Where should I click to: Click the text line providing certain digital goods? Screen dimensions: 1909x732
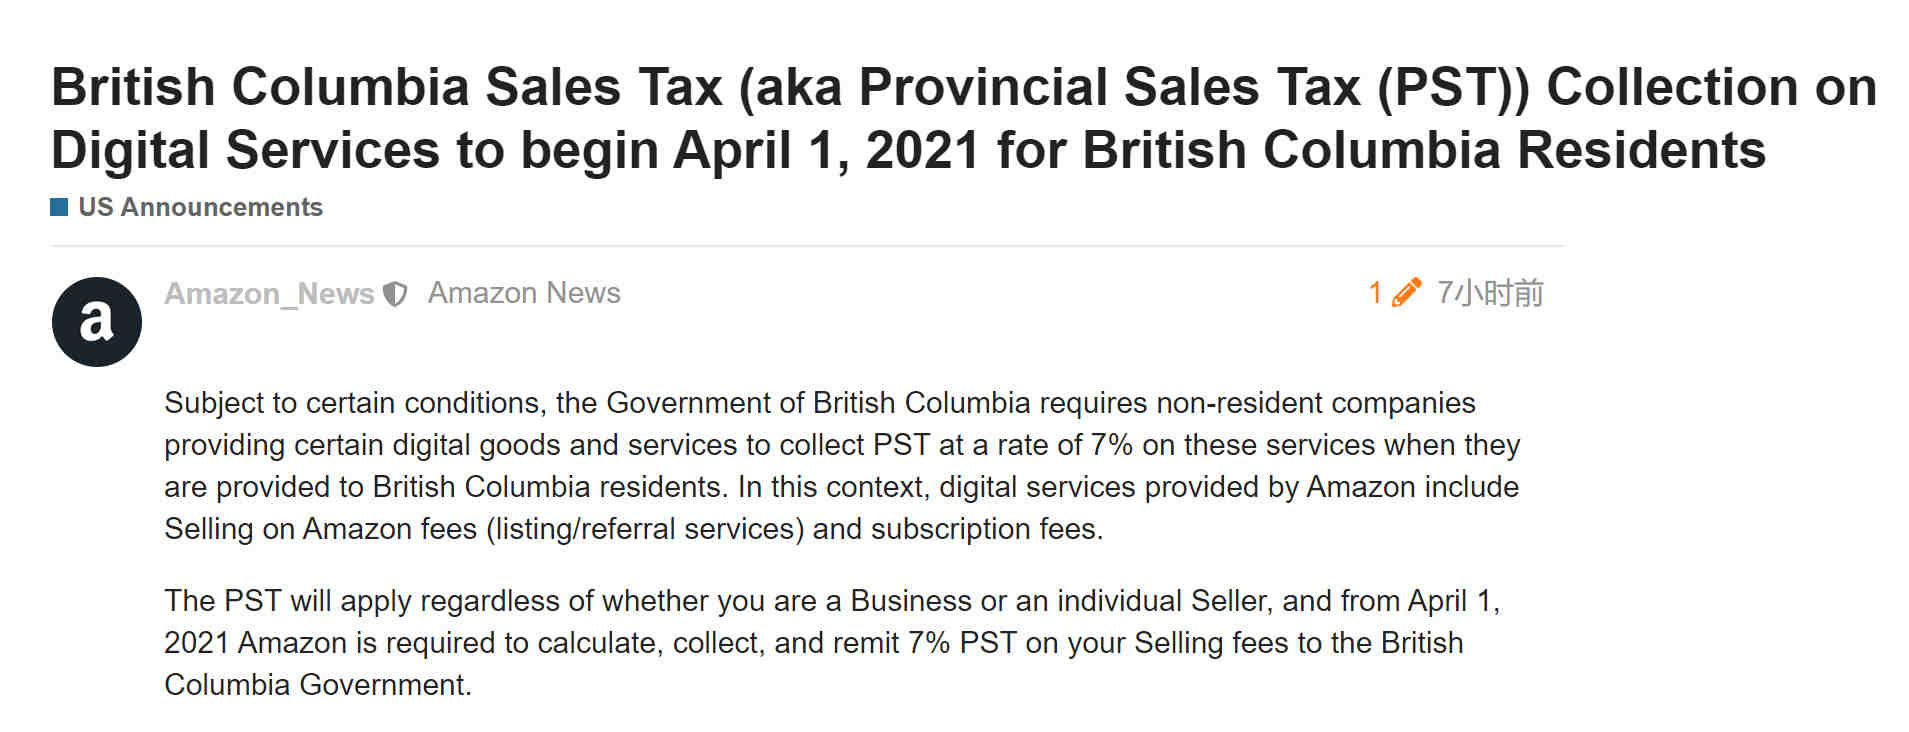point(842,445)
